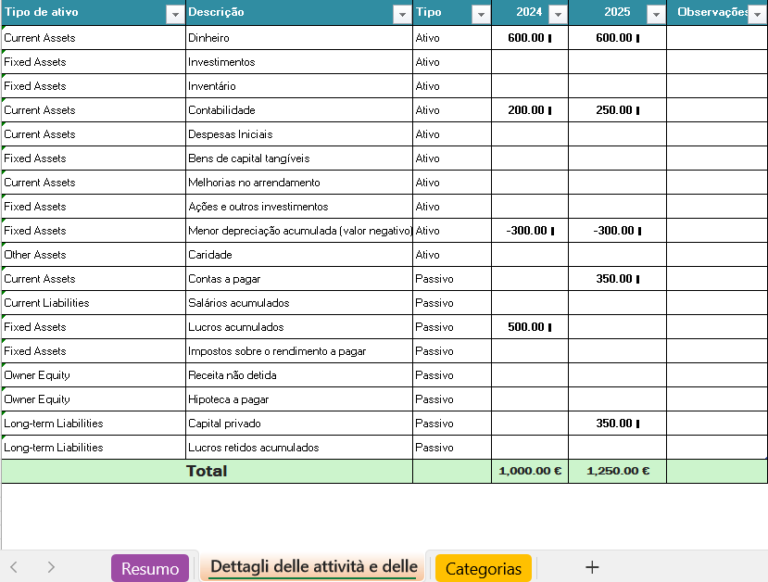This screenshot has height=582, width=768.
Task: Select the Other Assets cell
Action: [x=94, y=254]
